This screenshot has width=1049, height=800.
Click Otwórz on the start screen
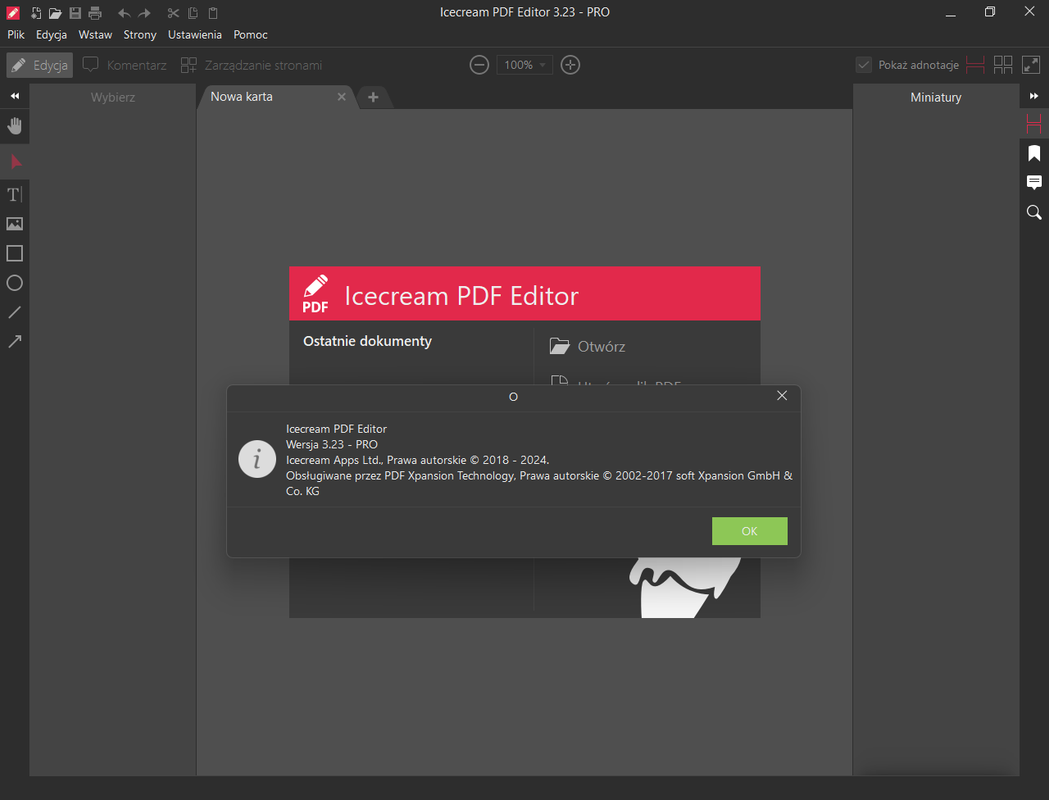click(x=587, y=346)
